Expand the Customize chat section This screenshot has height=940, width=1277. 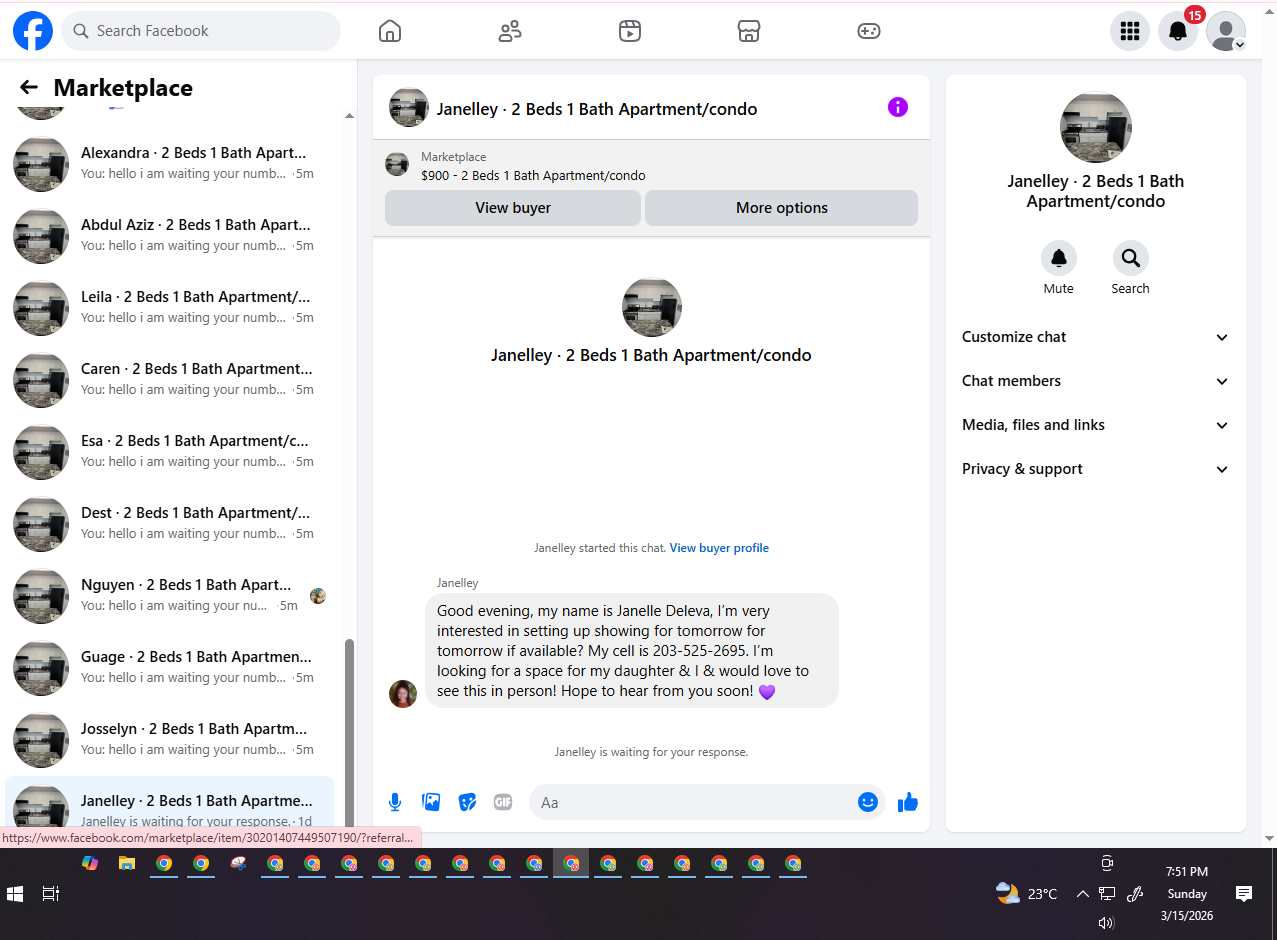tap(1096, 337)
